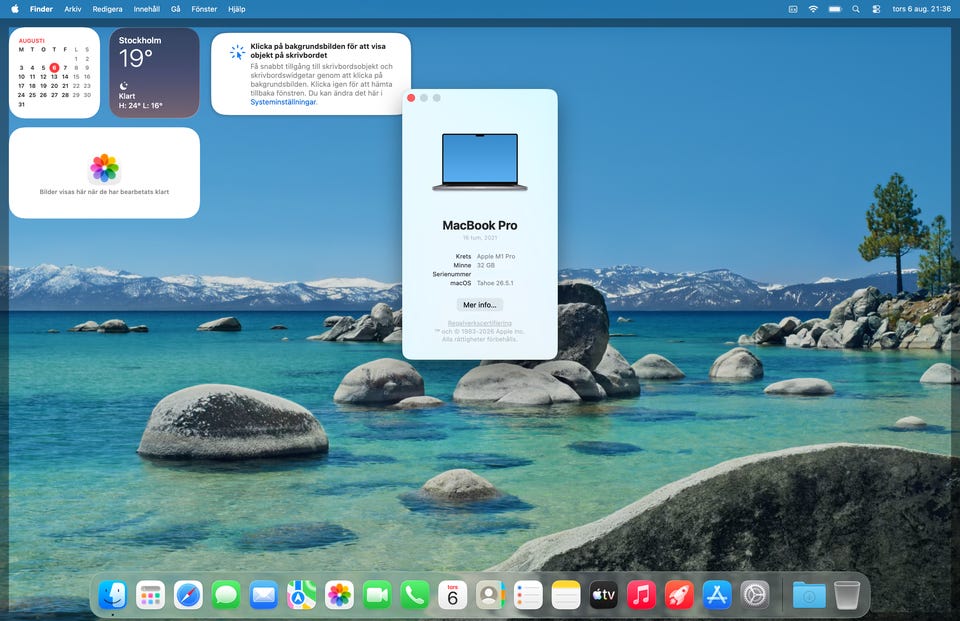
Task: Select today's date 6 in calendar widget
Action: click(54, 67)
